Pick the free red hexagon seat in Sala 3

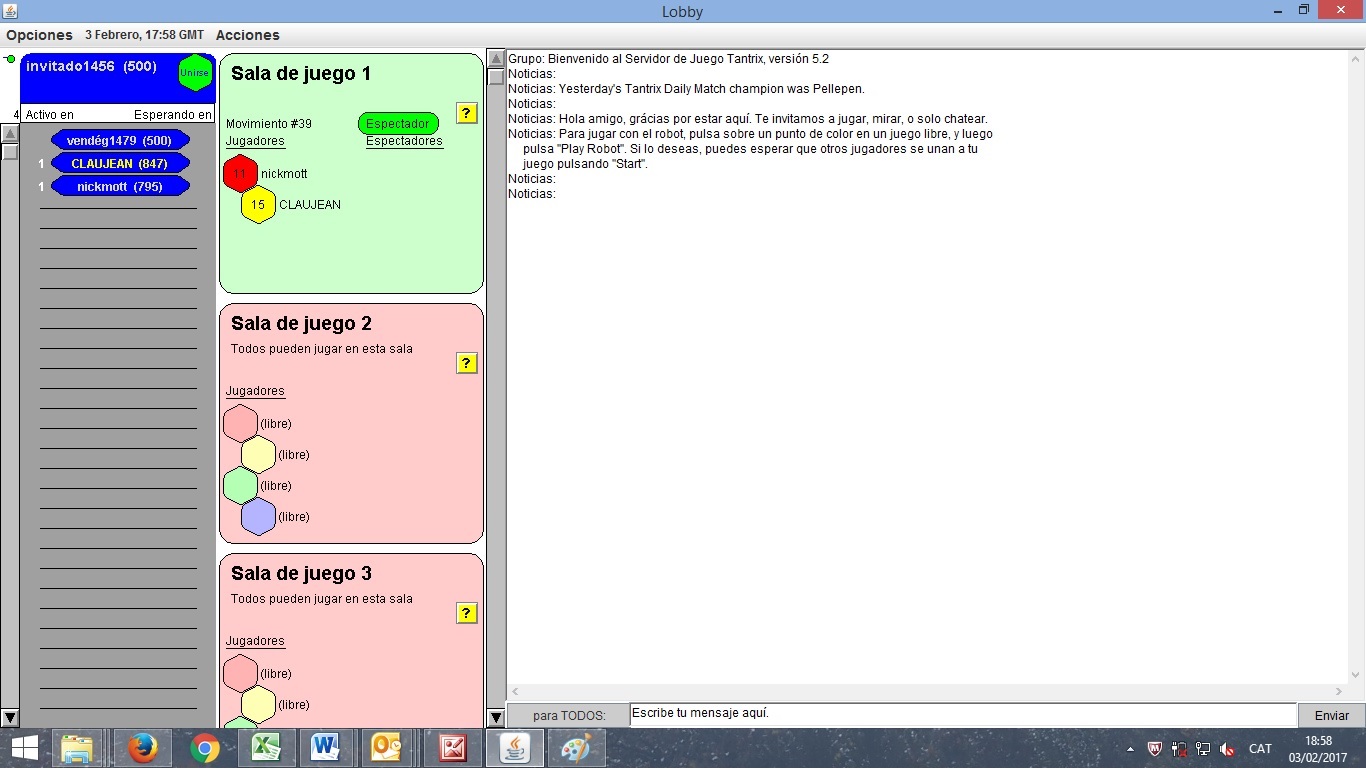(x=240, y=674)
